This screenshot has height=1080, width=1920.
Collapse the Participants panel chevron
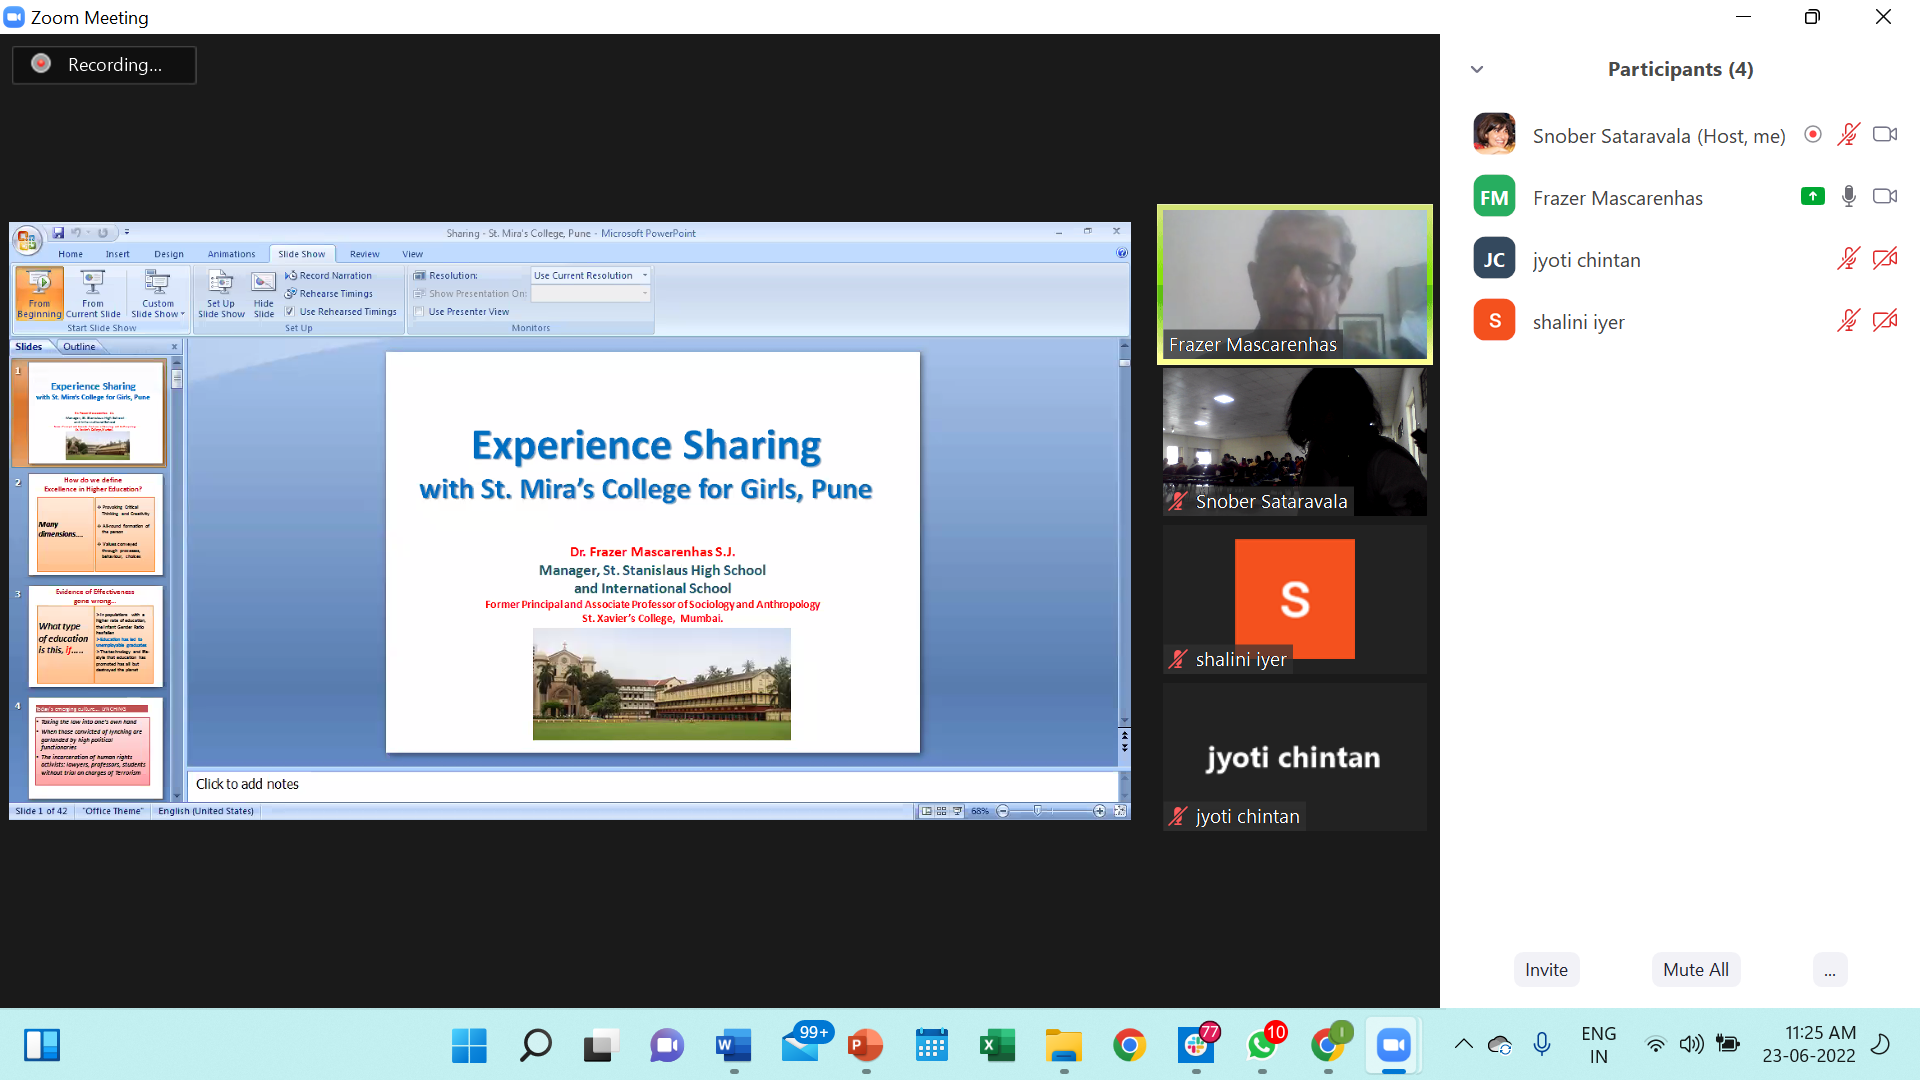click(x=1477, y=70)
